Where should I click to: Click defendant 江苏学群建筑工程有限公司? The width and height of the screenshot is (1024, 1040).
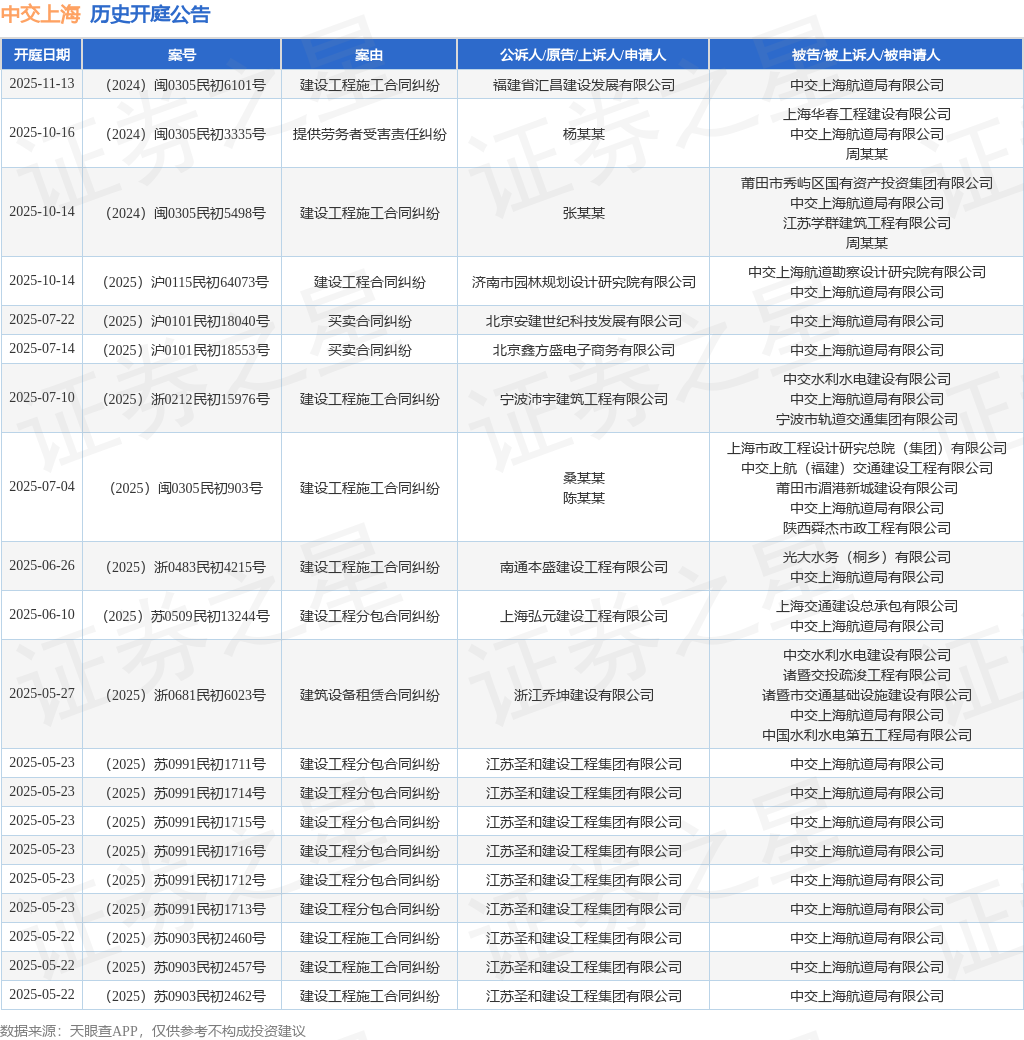[x=867, y=223]
